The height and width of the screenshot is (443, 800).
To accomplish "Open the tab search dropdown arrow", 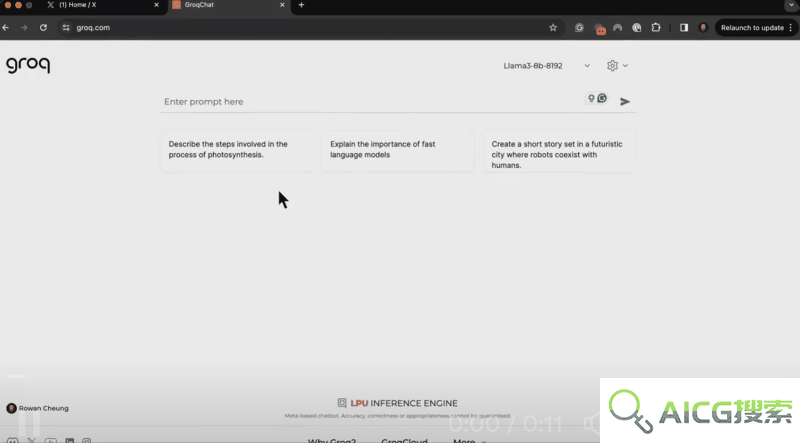I will click(x=791, y=5).
